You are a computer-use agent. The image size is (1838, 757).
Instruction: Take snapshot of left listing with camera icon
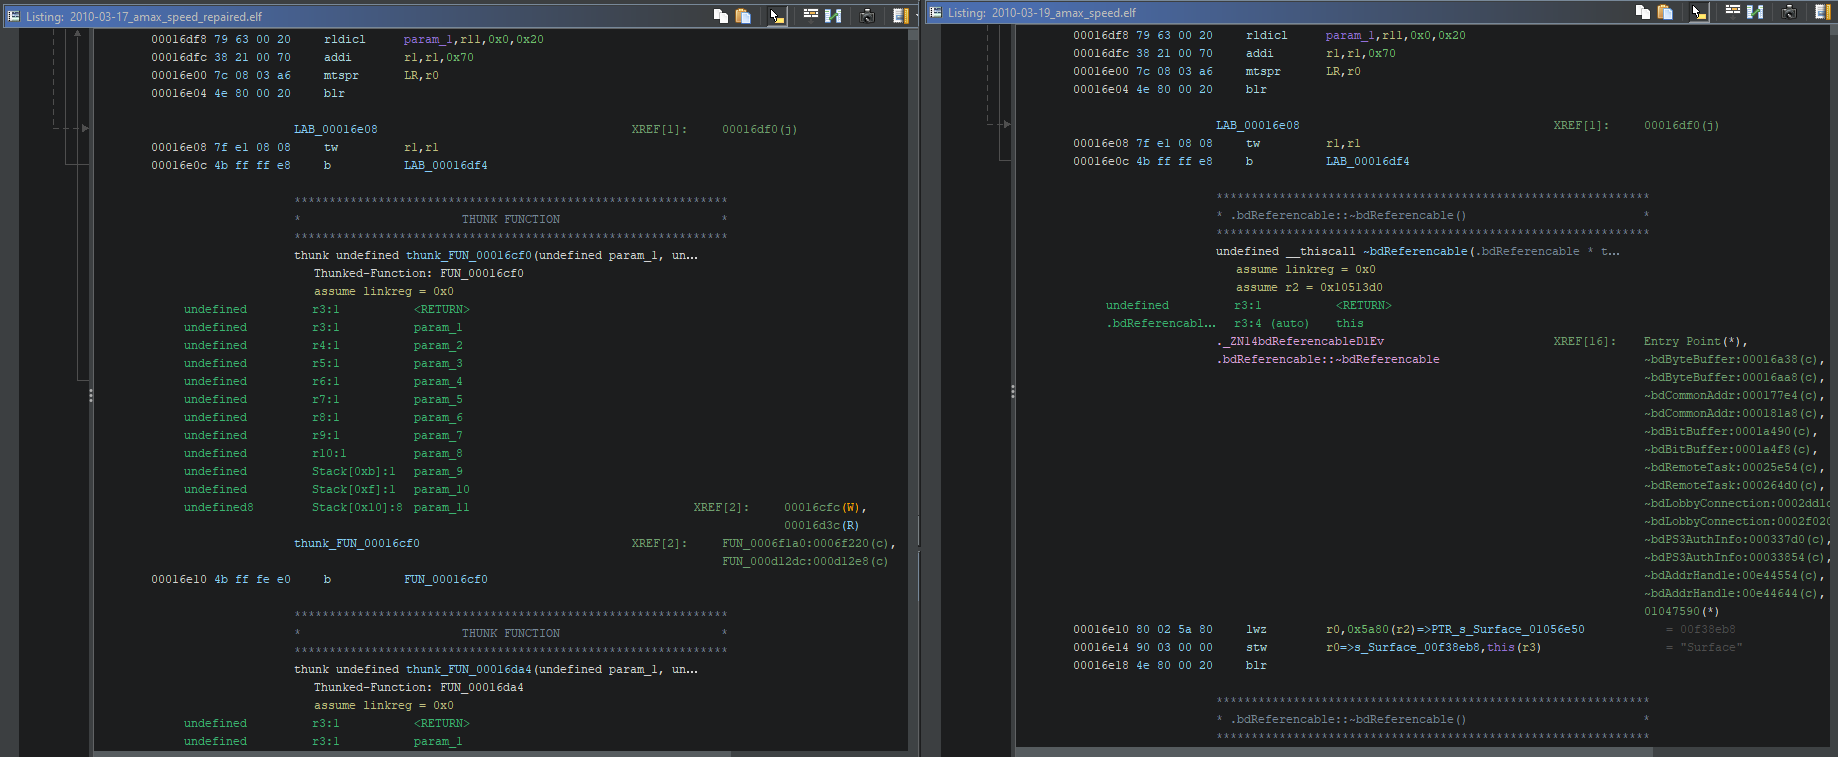tap(867, 16)
